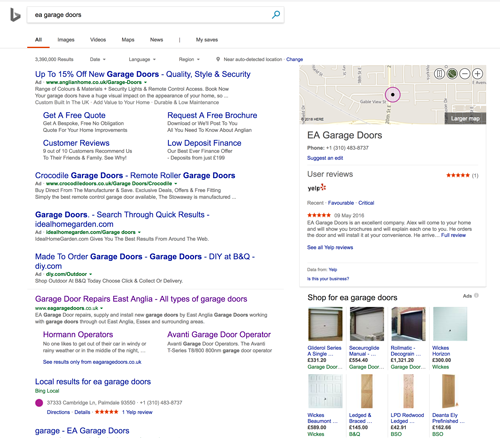The height and width of the screenshot is (438, 500).
Task: Switch to the Videos tab
Action: point(98,40)
